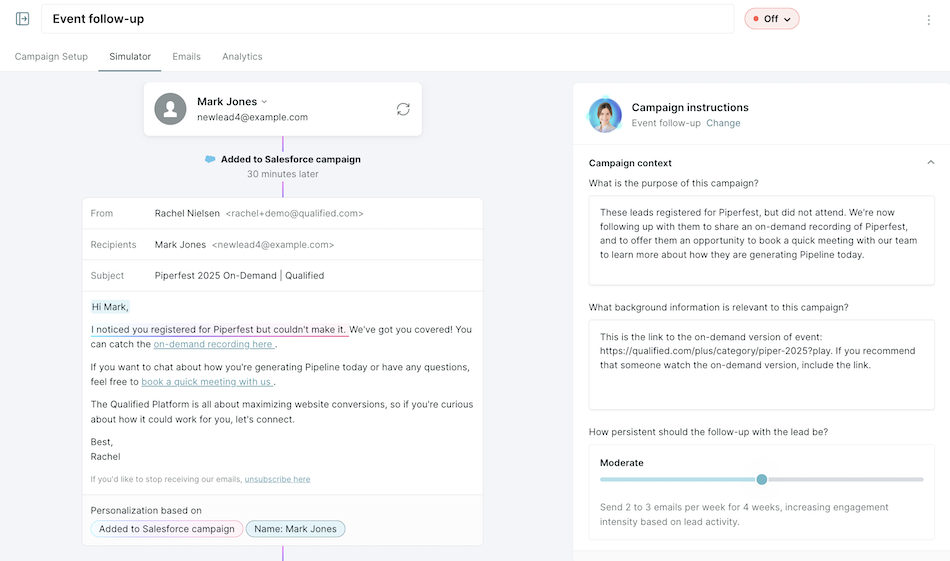
Task: Click the Campaign instructions heading
Action: point(690,107)
